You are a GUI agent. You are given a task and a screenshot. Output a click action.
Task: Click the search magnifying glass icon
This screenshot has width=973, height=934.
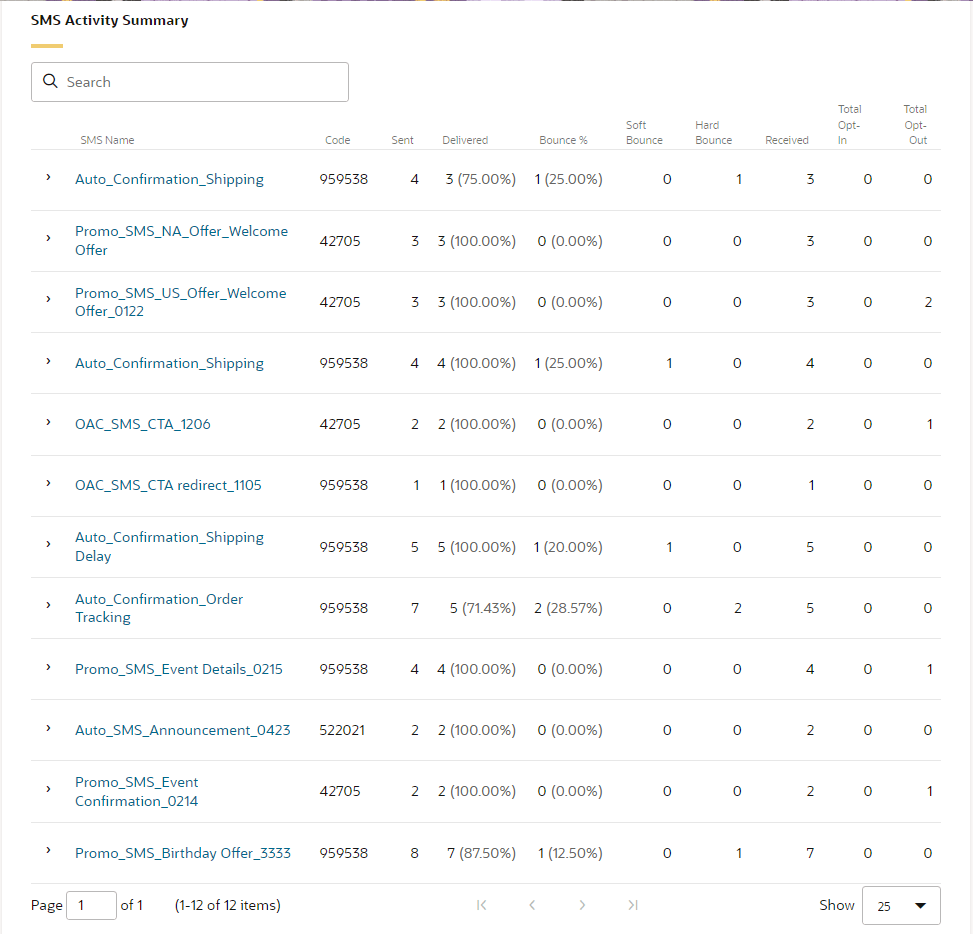click(x=50, y=81)
